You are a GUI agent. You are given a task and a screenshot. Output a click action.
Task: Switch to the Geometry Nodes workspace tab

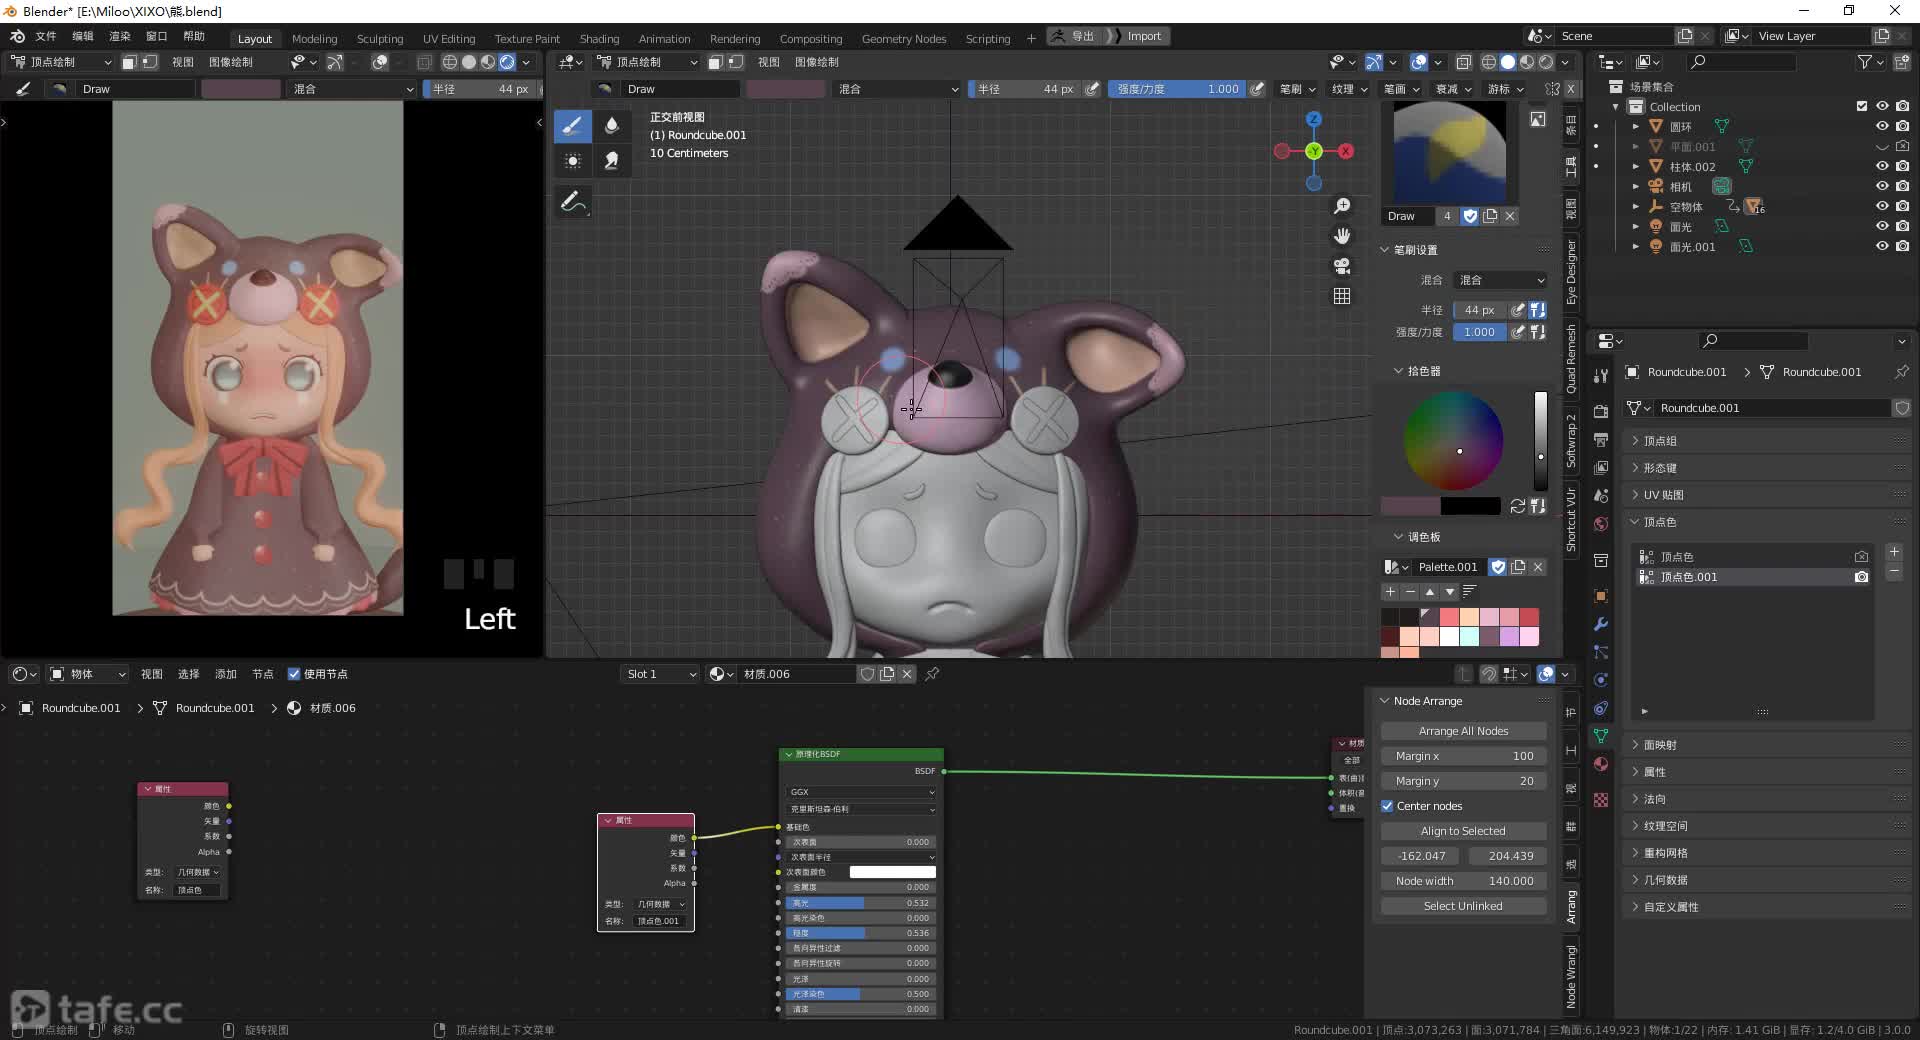pyautogui.click(x=903, y=39)
